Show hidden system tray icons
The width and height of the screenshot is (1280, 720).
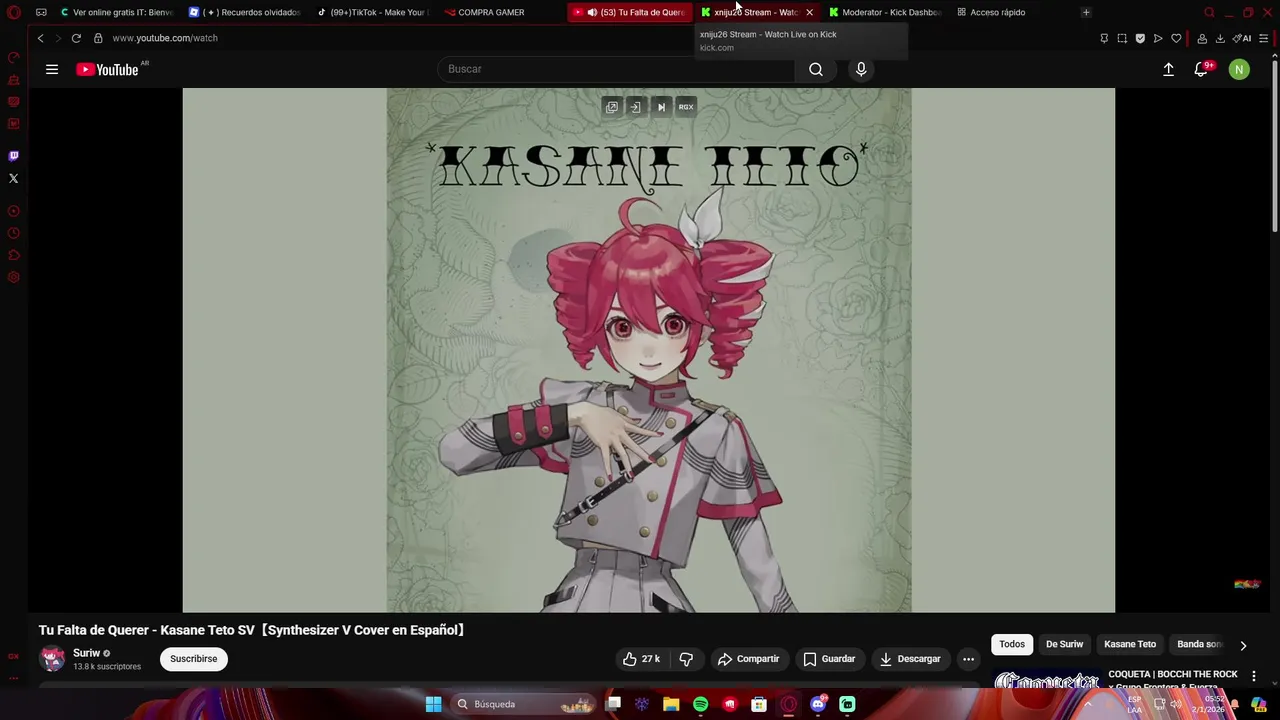pyautogui.click(x=1088, y=704)
